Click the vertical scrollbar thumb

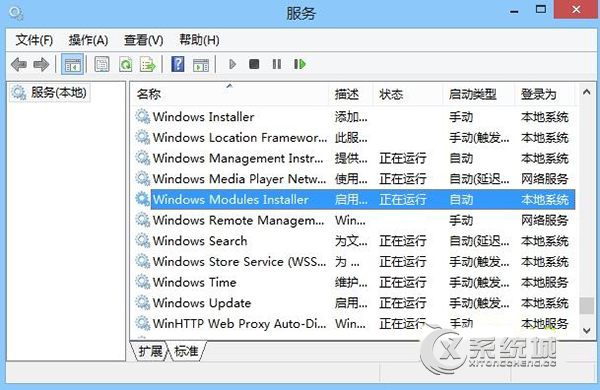[586, 306]
